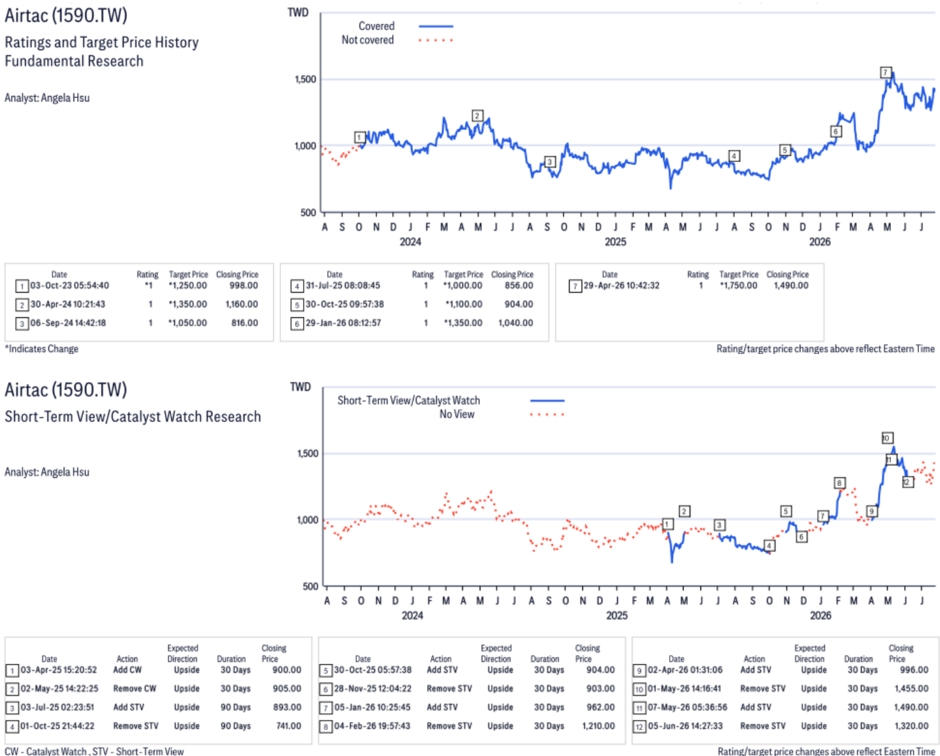Click marker 1 on the Ratings history chart
This screenshot has height=756, width=940.
359,137
